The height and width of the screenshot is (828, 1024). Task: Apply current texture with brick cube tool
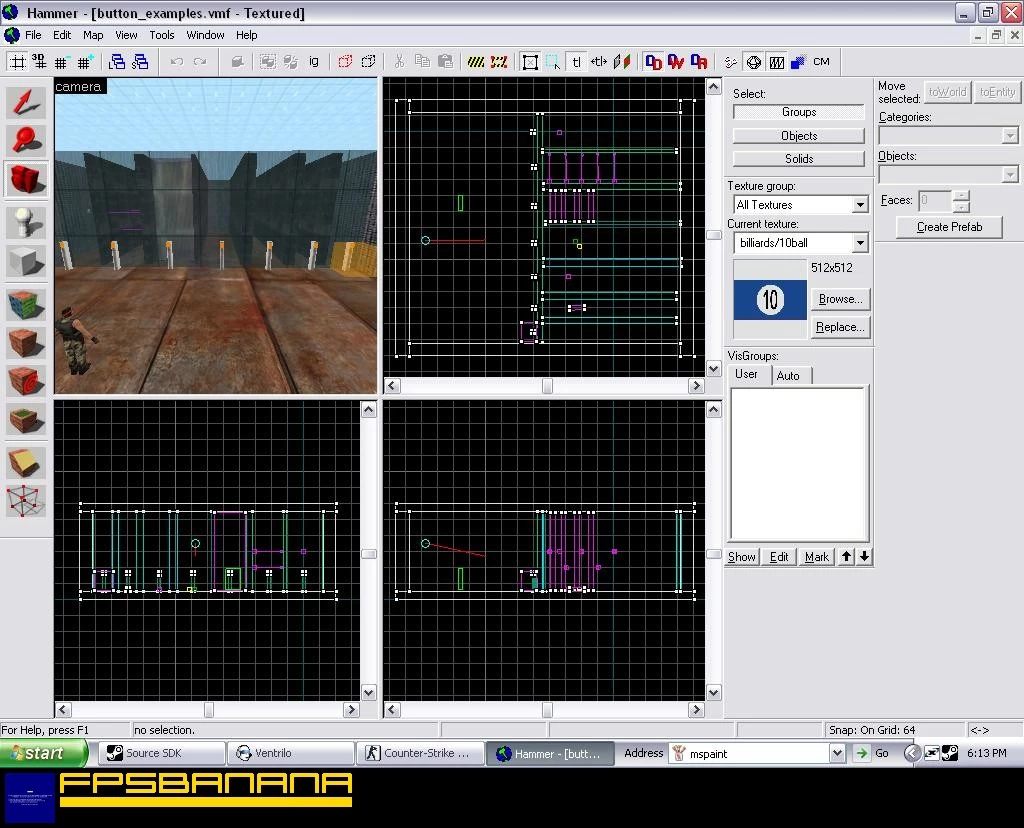pos(26,343)
